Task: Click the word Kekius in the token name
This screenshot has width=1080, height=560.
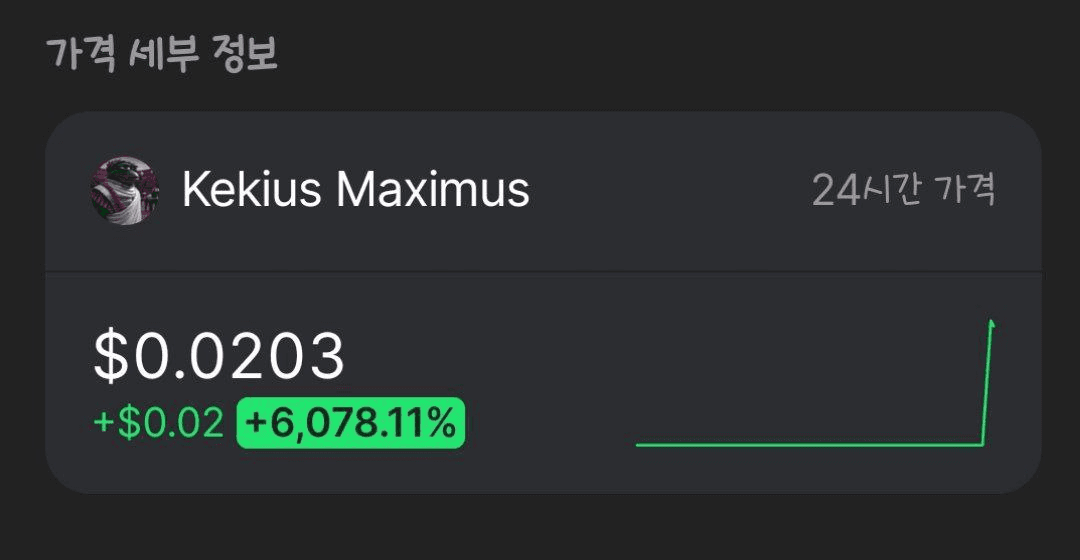Action: click(x=252, y=190)
